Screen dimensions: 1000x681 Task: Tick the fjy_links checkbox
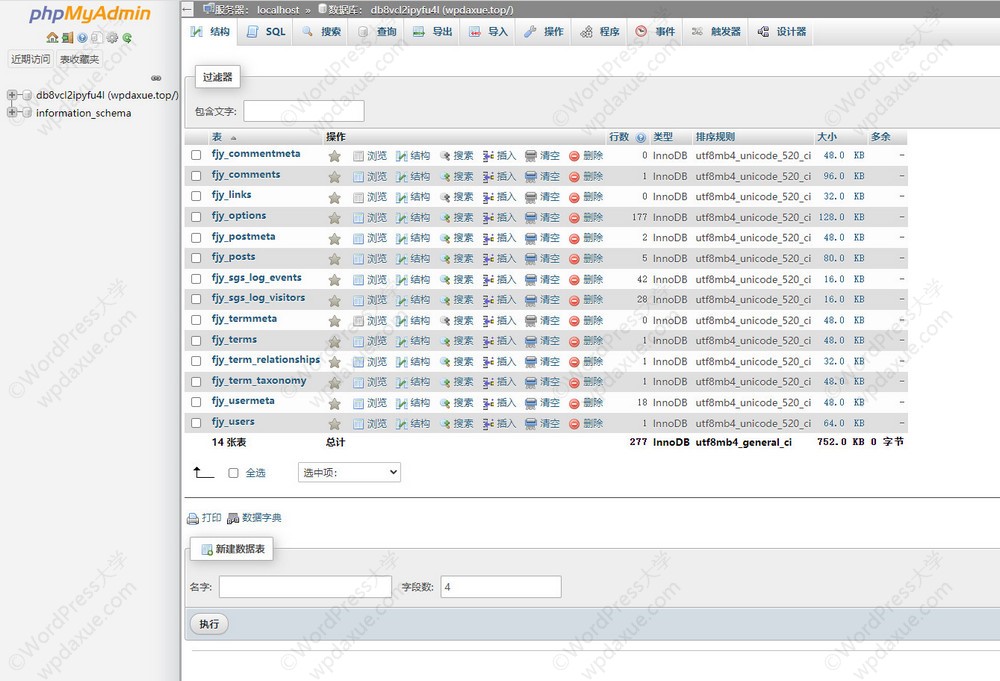point(196,196)
